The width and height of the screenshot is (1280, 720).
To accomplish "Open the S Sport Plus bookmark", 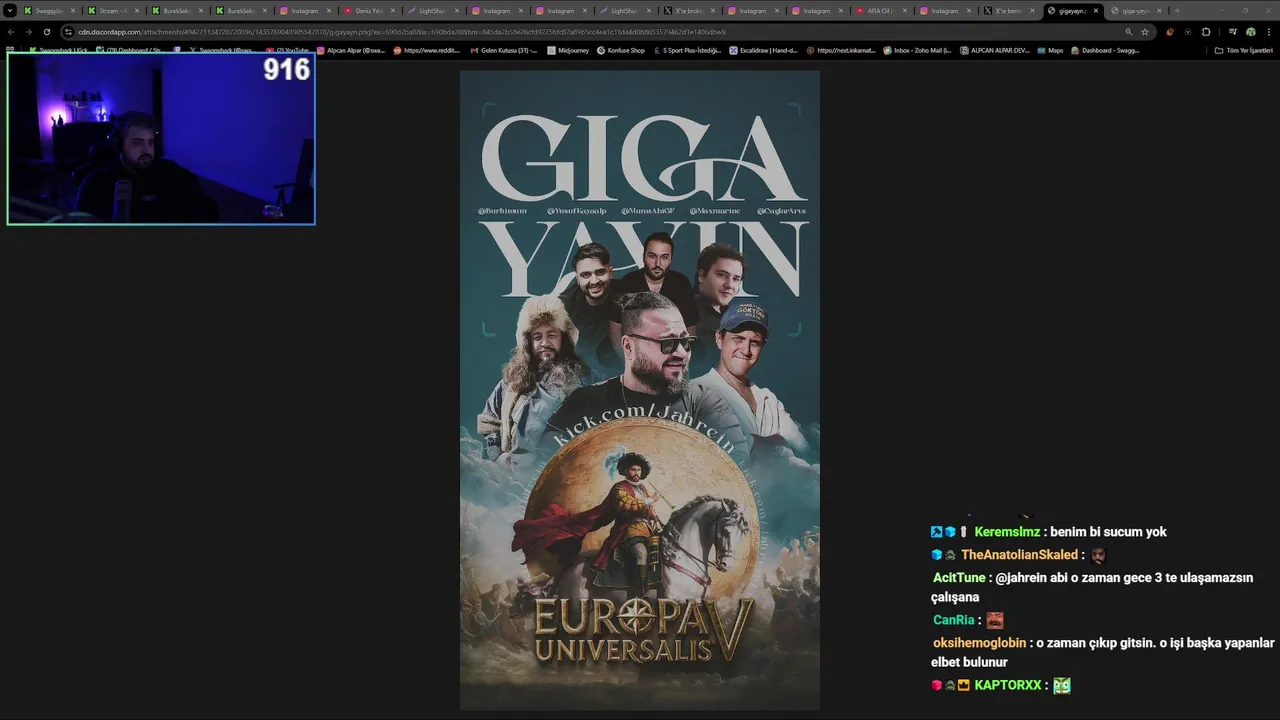I will [x=687, y=50].
